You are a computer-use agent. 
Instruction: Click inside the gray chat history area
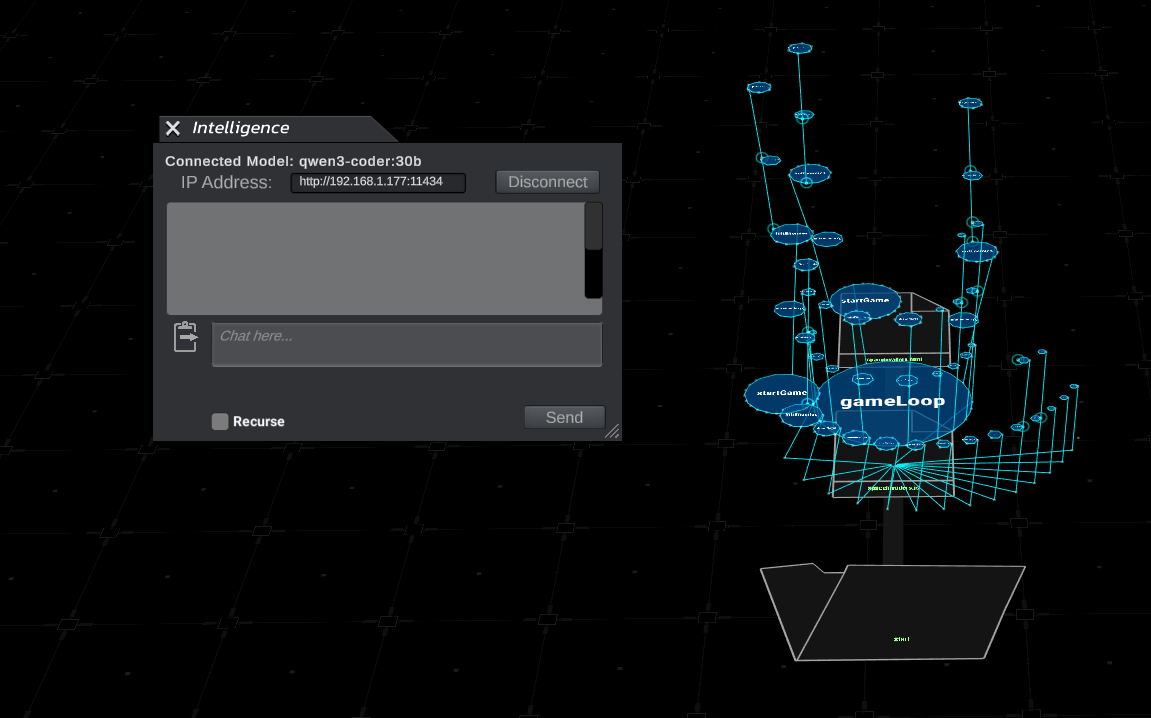tap(375, 259)
